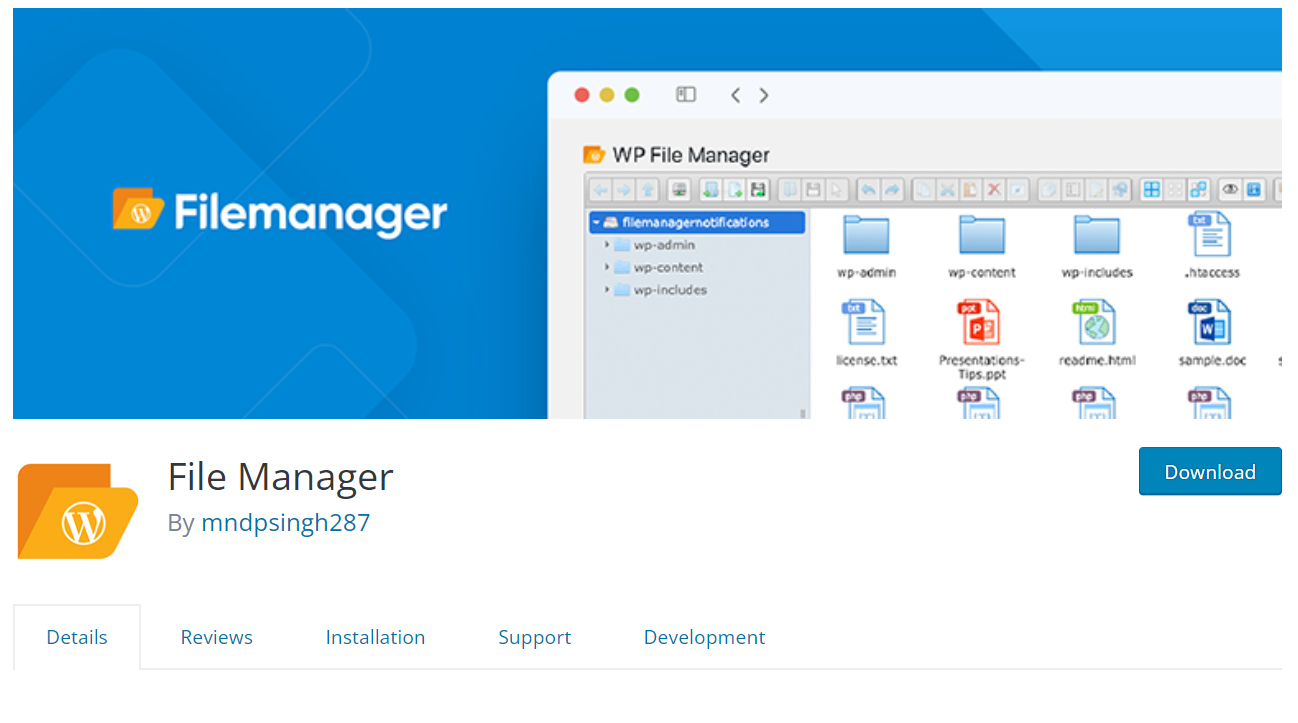Click the eye preview icon in toolbar
The image size is (1298, 723).
pyautogui.click(x=1230, y=189)
